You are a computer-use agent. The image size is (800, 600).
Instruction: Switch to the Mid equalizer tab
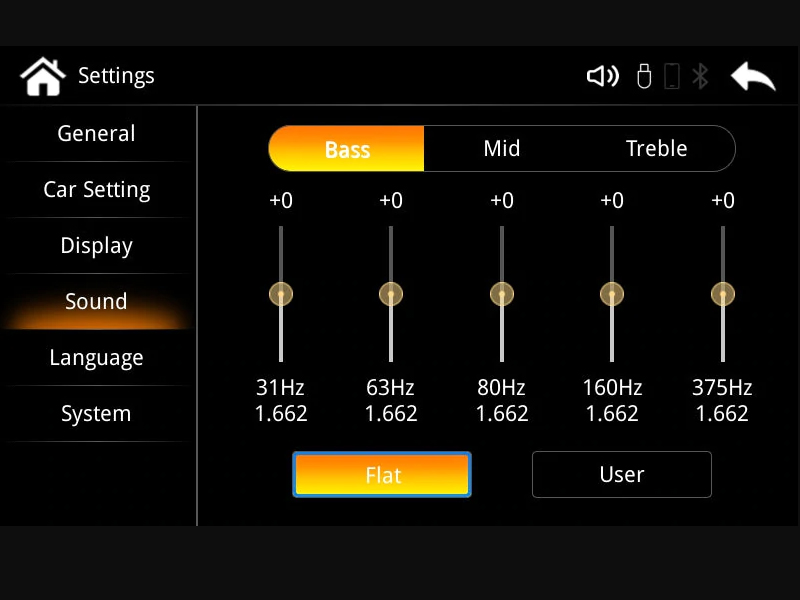(x=501, y=149)
